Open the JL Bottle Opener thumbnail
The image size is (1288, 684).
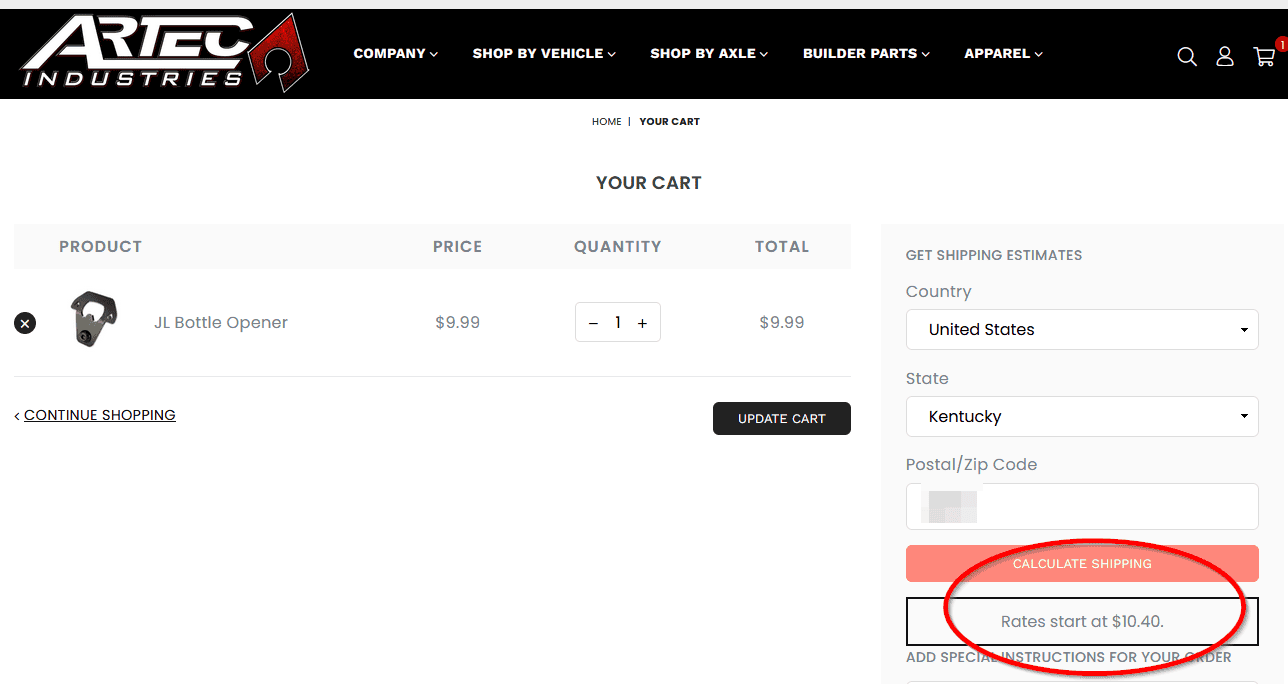pyautogui.click(x=94, y=320)
